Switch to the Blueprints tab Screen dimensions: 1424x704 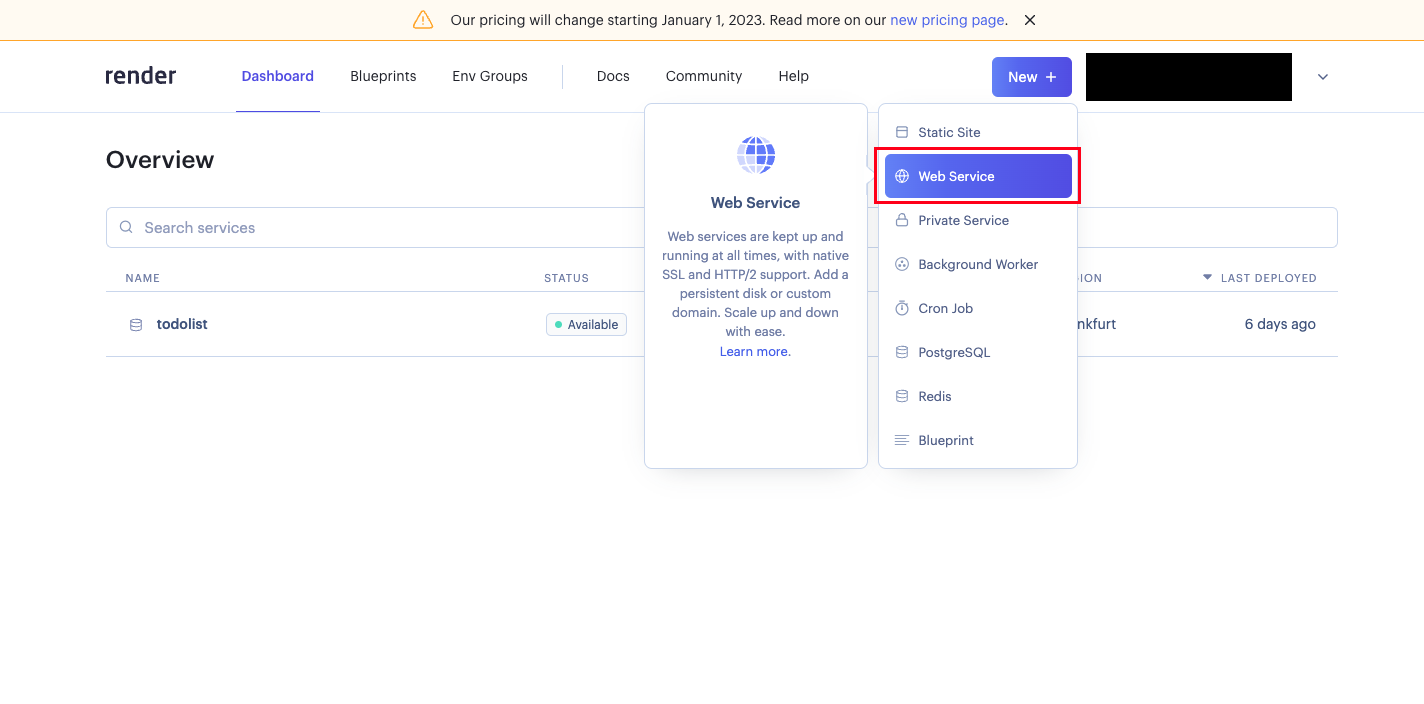(383, 76)
